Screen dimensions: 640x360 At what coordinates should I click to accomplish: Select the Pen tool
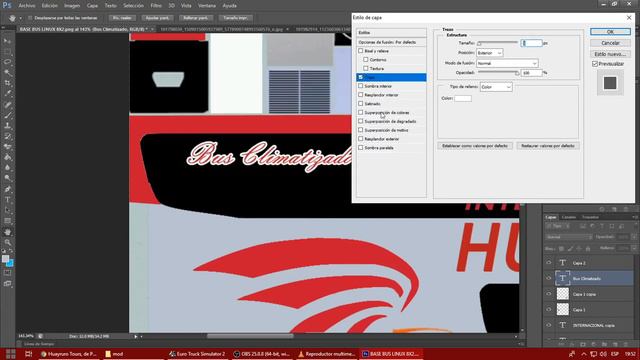[x=7, y=189]
